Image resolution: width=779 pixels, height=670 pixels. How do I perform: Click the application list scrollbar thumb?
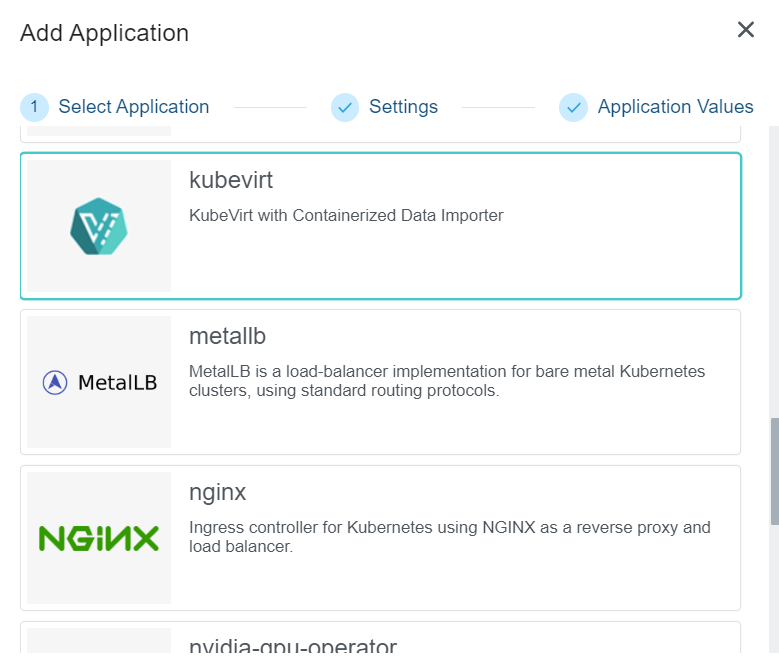(774, 470)
